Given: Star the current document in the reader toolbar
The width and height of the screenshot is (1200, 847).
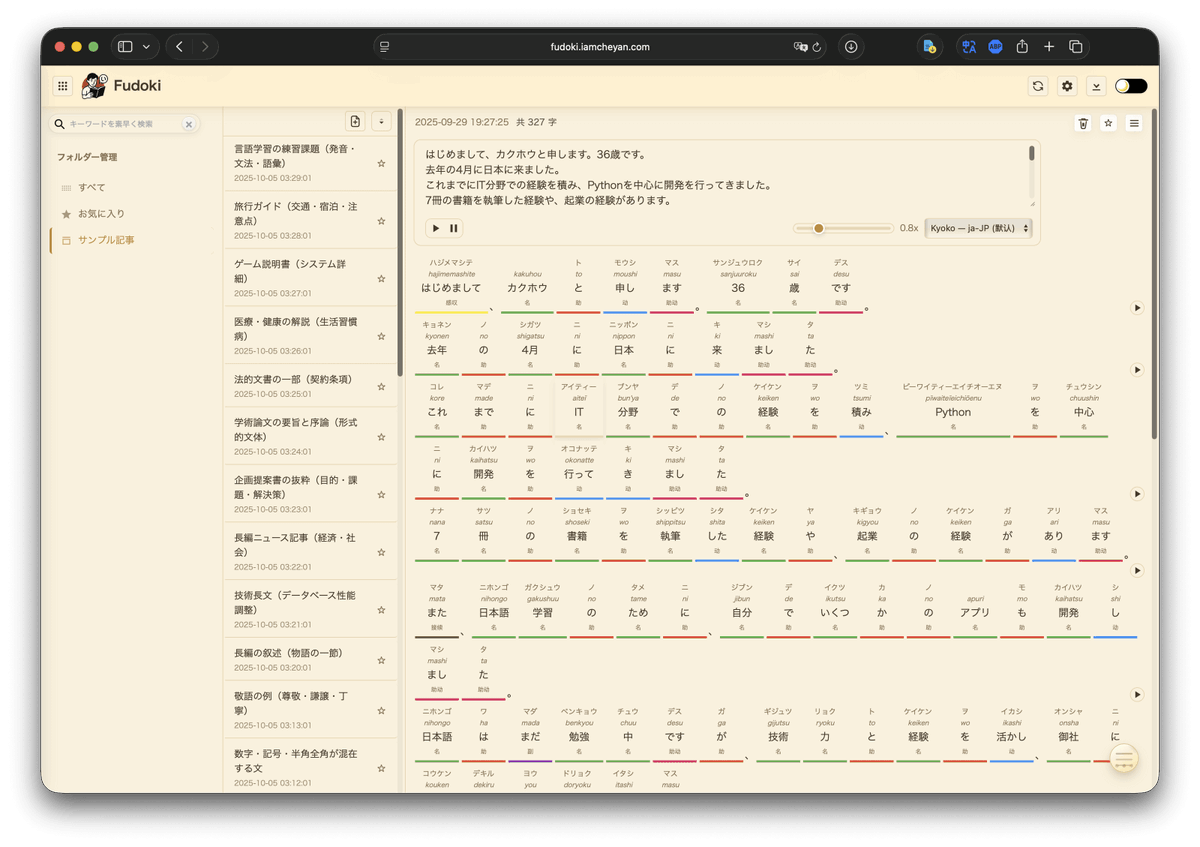Looking at the screenshot, I should click(1108, 123).
